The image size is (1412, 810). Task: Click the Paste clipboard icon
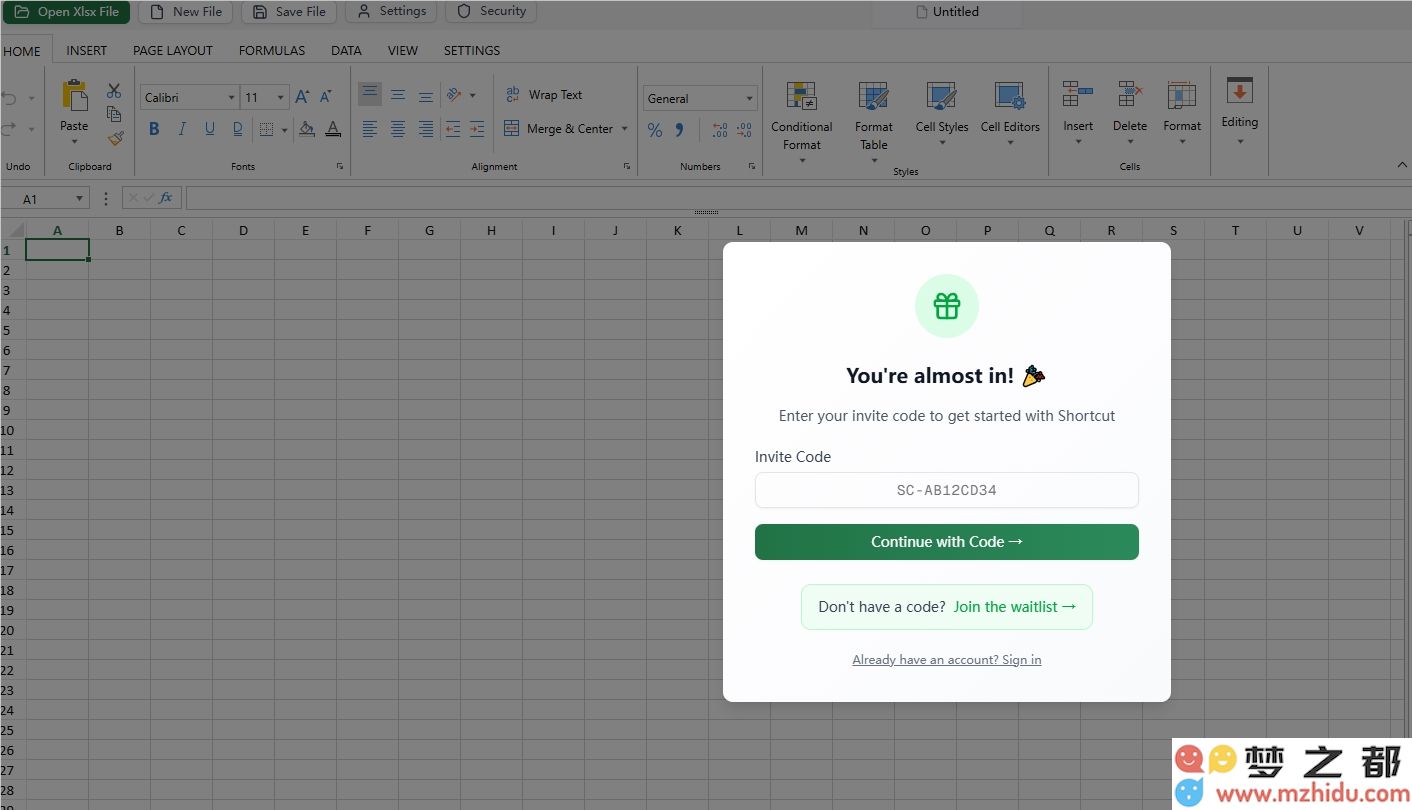point(74,97)
